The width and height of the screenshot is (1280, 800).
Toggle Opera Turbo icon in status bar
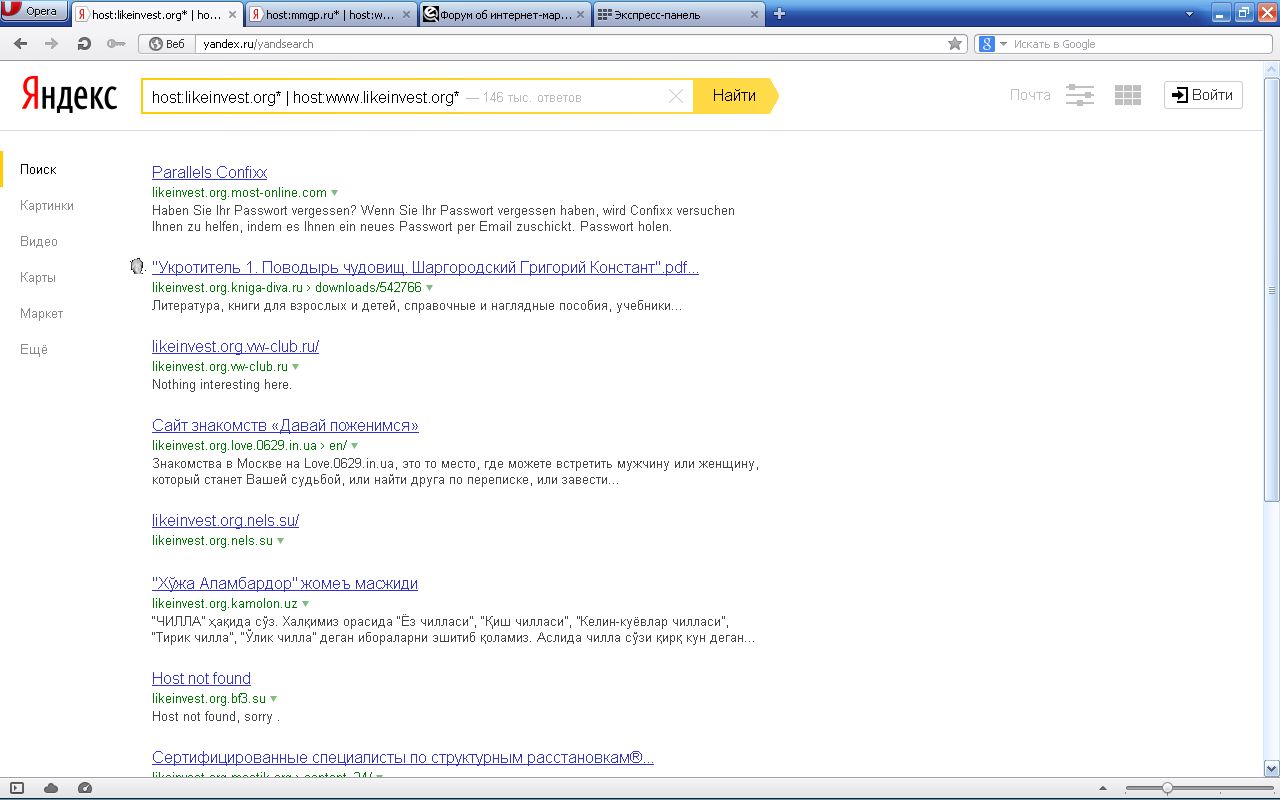pos(85,788)
